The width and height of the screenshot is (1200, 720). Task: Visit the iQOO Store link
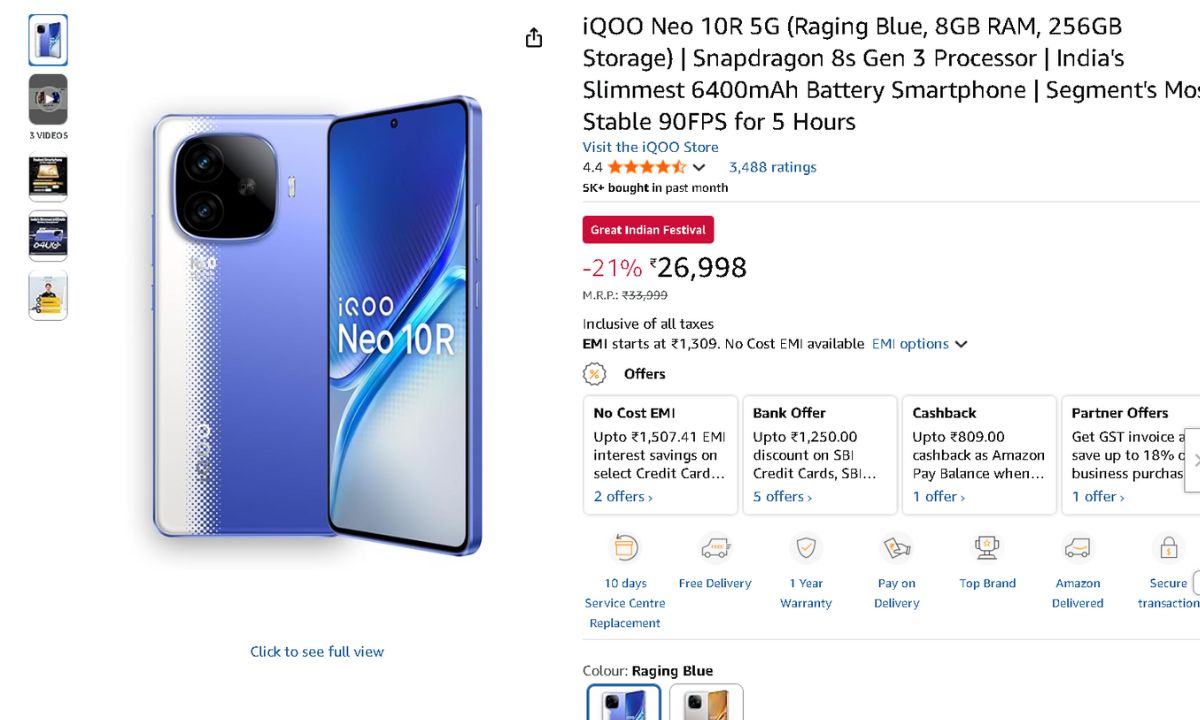coord(650,147)
